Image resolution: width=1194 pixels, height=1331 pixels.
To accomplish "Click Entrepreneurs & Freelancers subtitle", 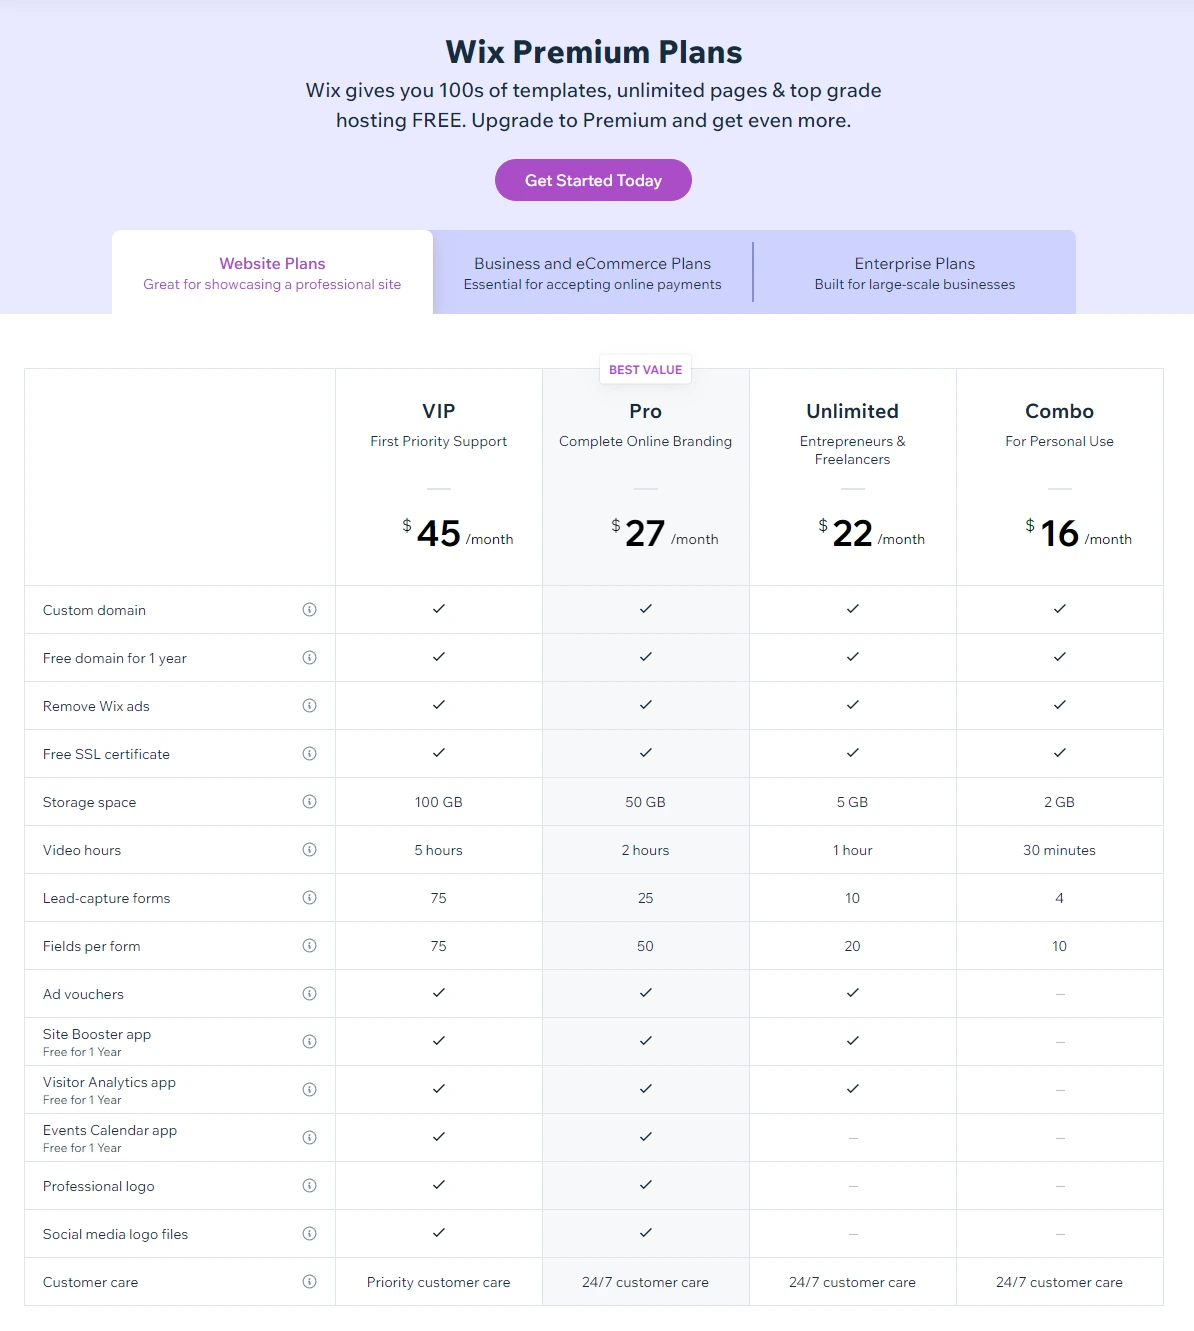I will [x=853, y=450].
